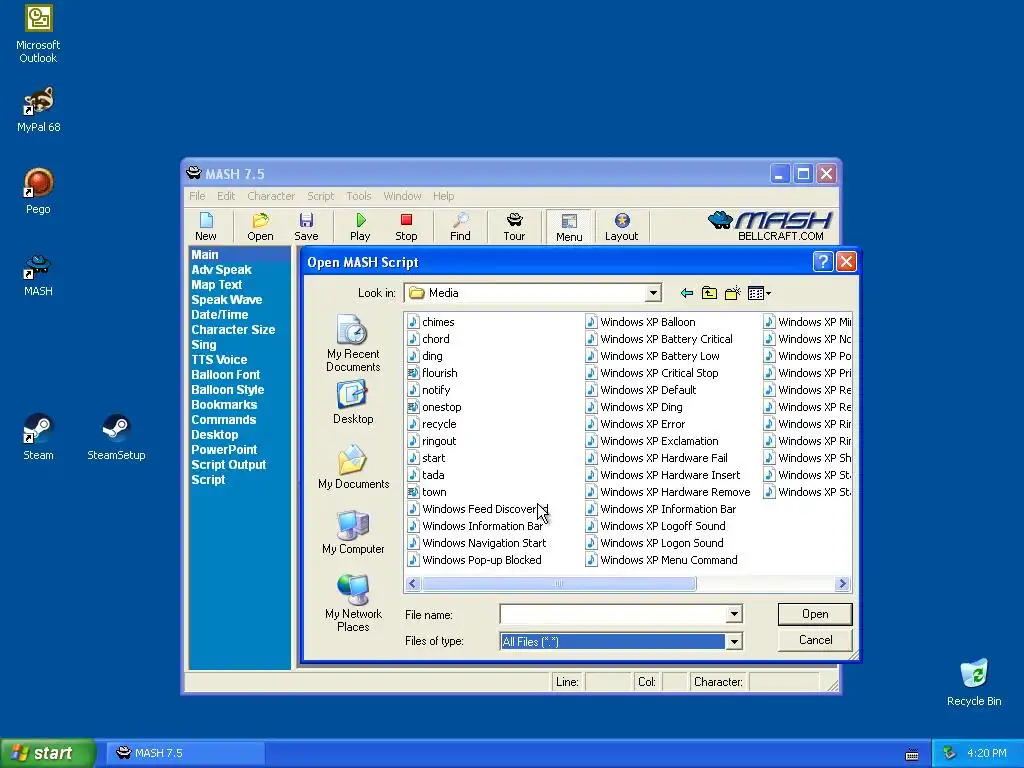
Task: Click the New toolbar icon in MASH
Action: [x=206, y=226]
